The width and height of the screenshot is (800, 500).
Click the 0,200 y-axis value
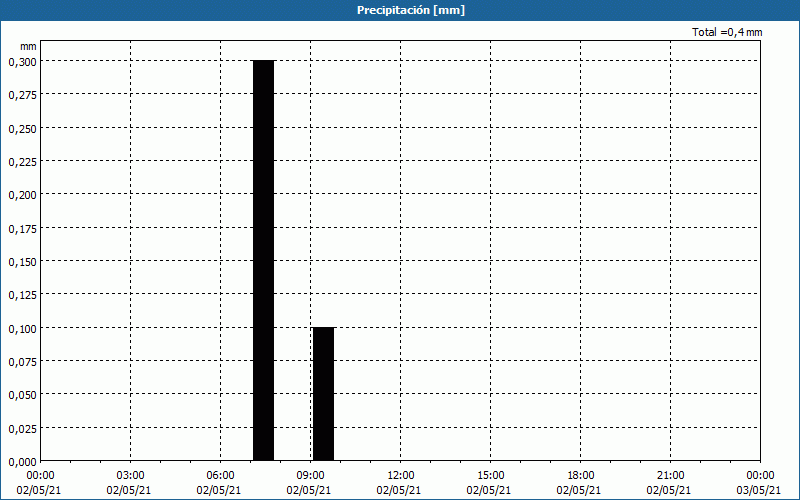click(22, 195)
